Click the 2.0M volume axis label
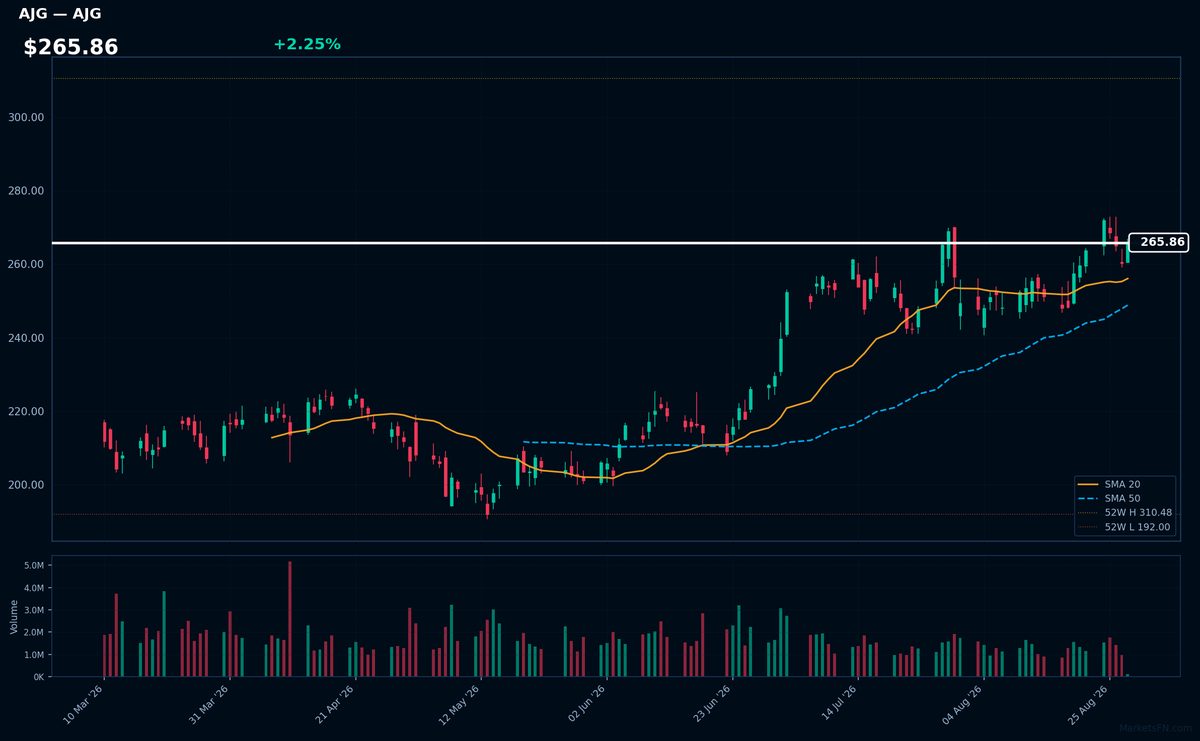Screen dimensions: 1200x741 point(33,633)
